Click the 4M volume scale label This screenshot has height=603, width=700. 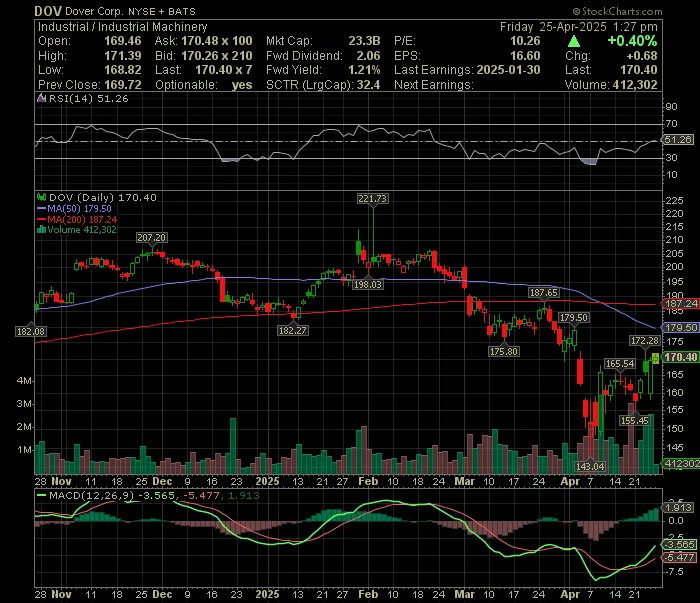[24, 381]
